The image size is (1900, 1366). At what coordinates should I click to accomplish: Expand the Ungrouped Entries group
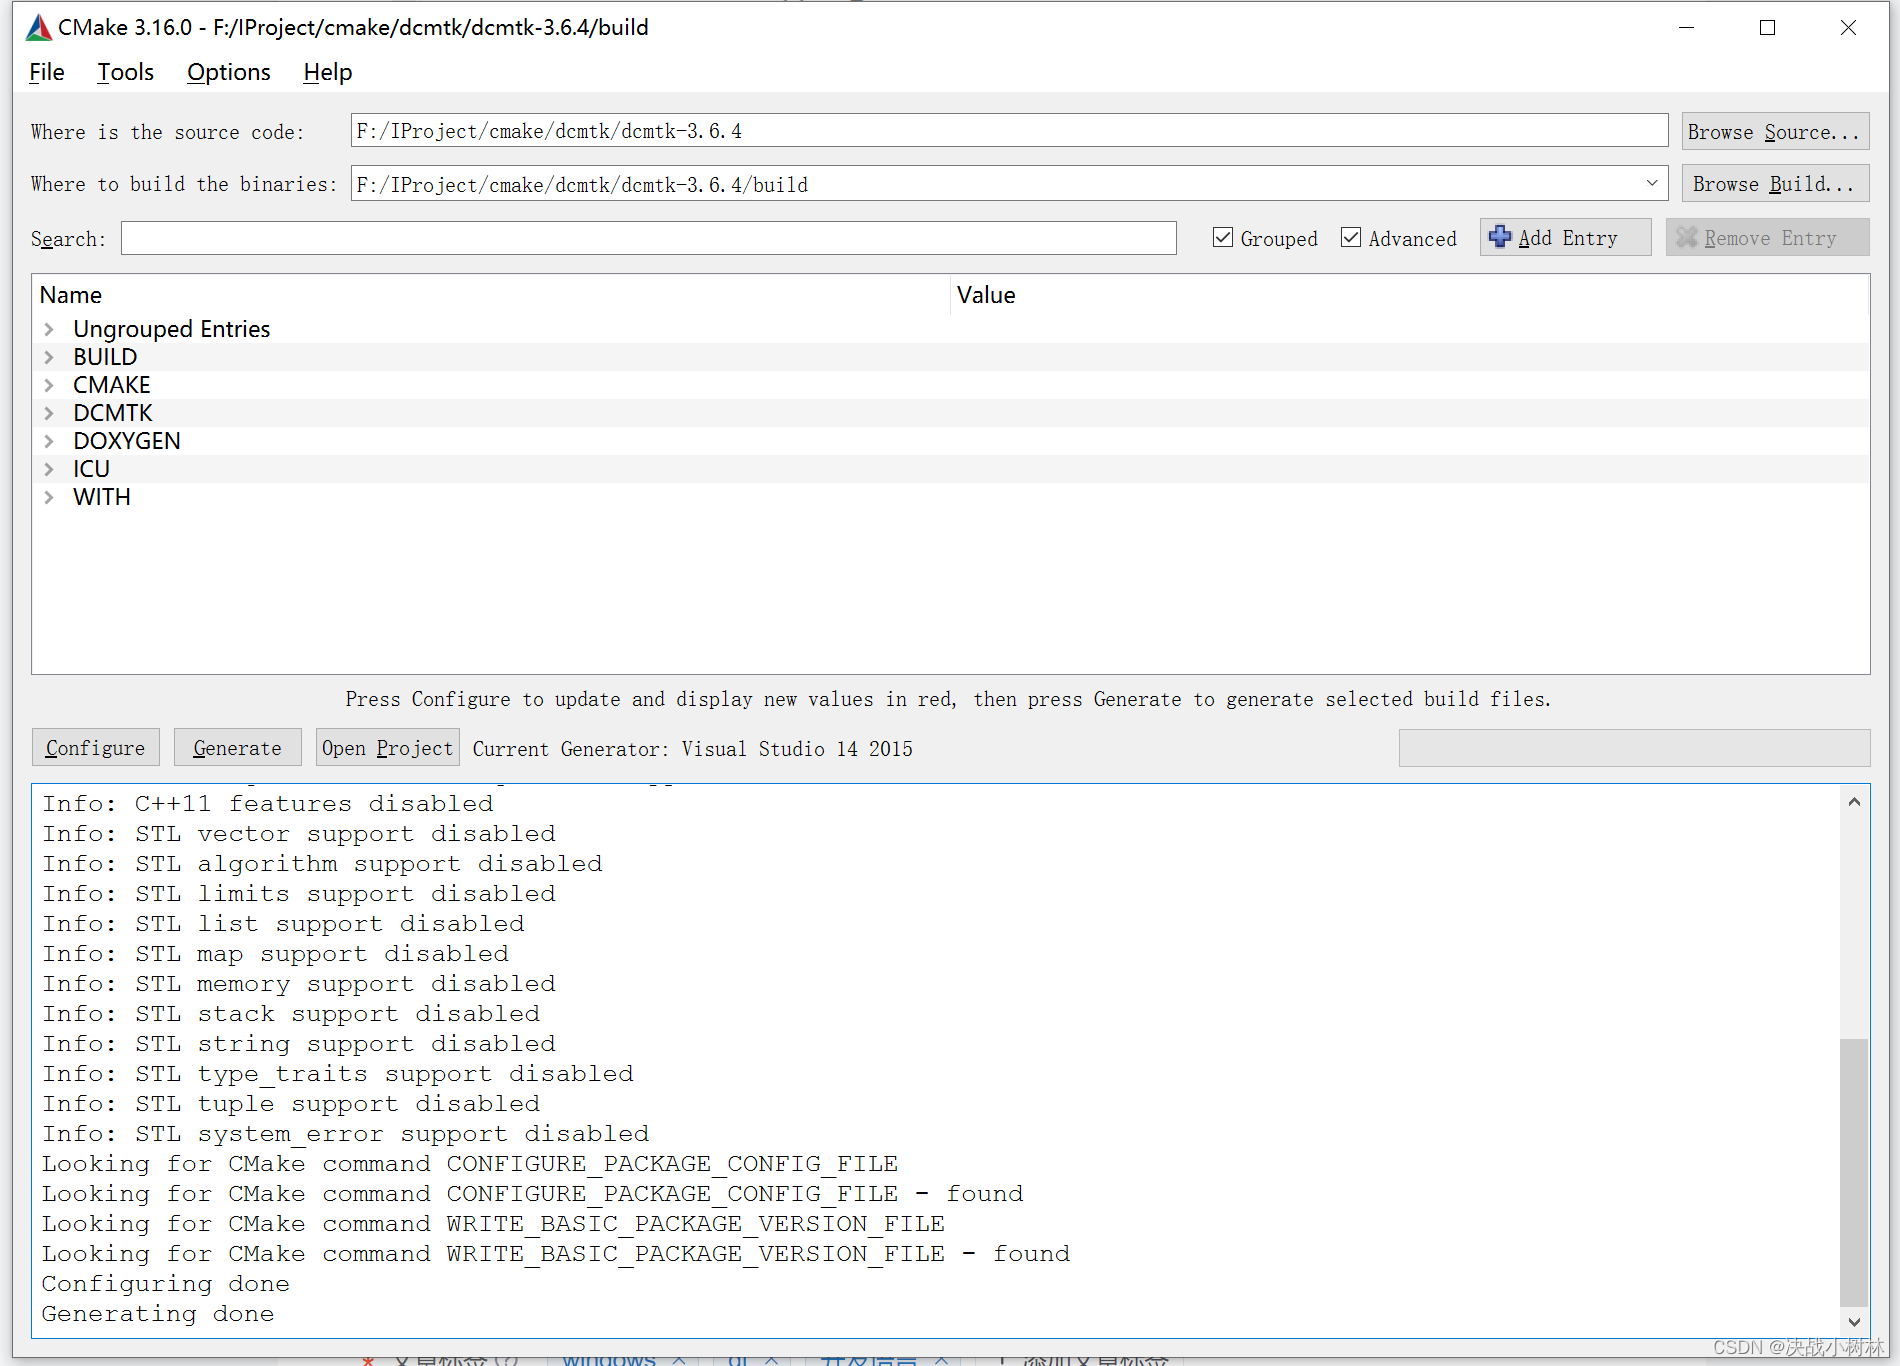click(50, 328)
